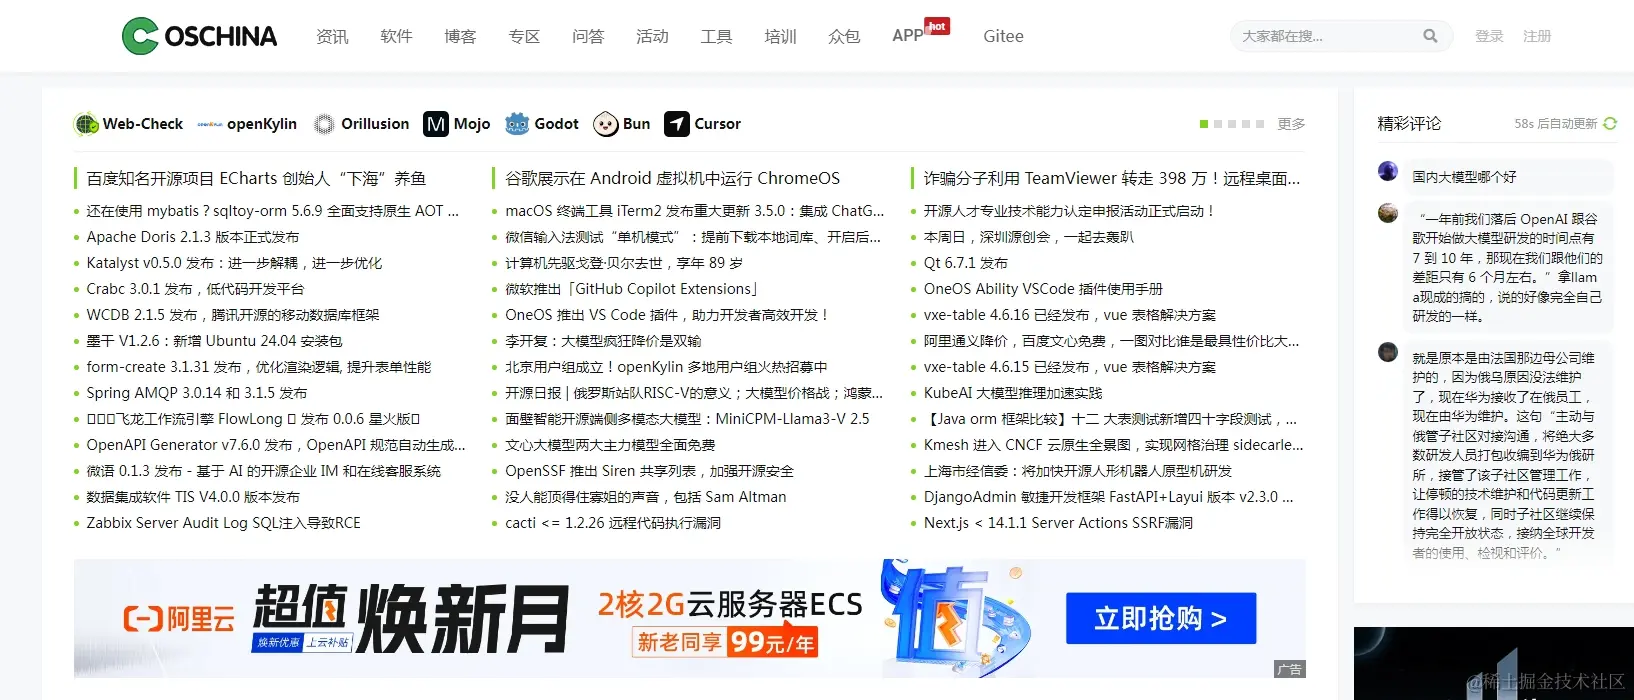Select the second carousel dot
The width and height of the screenshot is (1634, 700).
1218,124
